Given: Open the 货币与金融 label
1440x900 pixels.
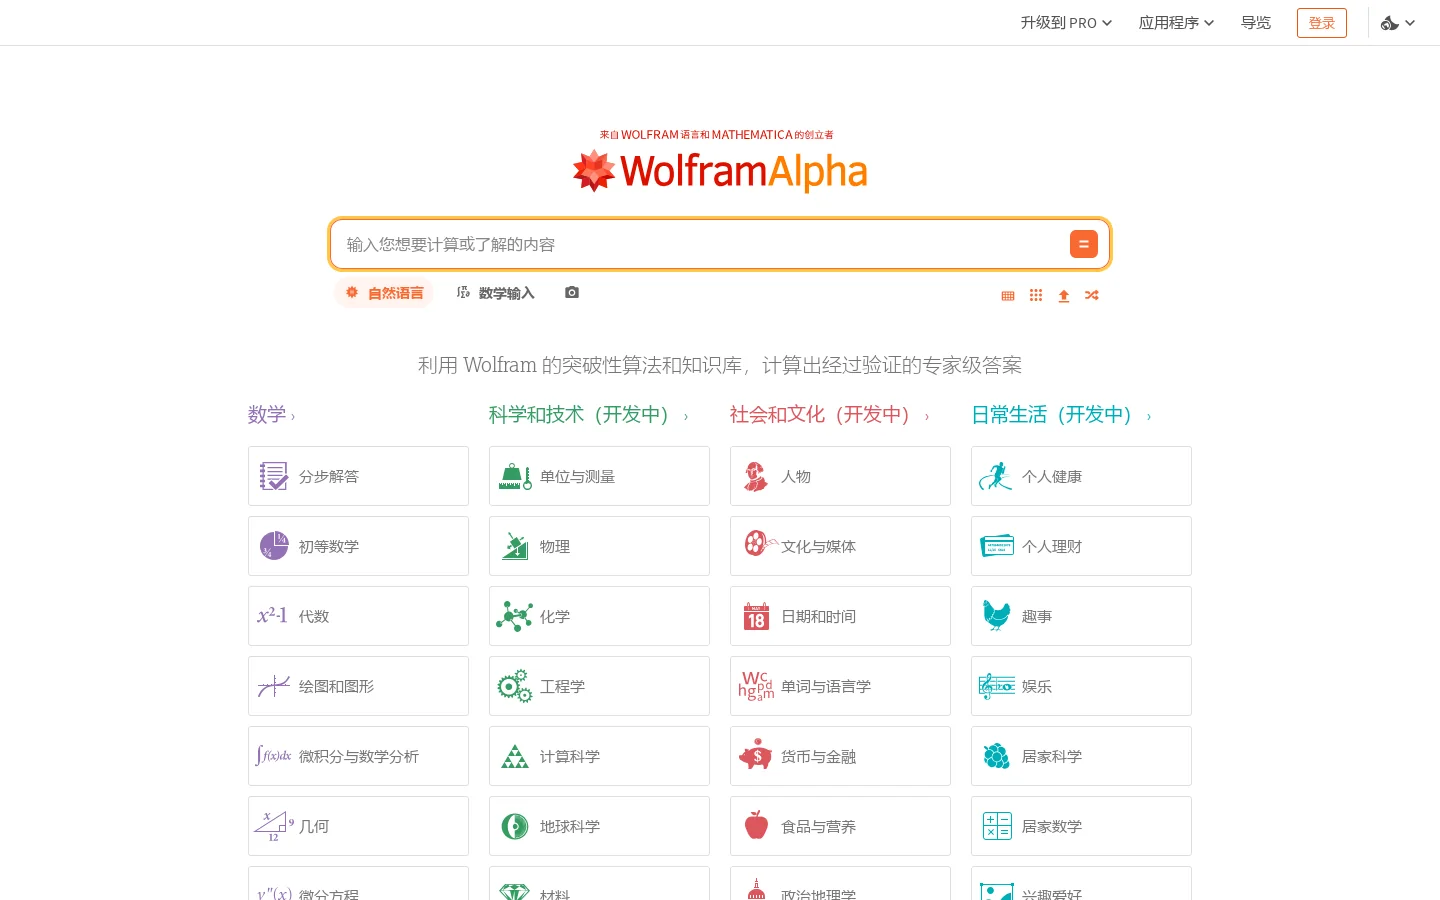Looking at the screenshot, I should (818, 757).
